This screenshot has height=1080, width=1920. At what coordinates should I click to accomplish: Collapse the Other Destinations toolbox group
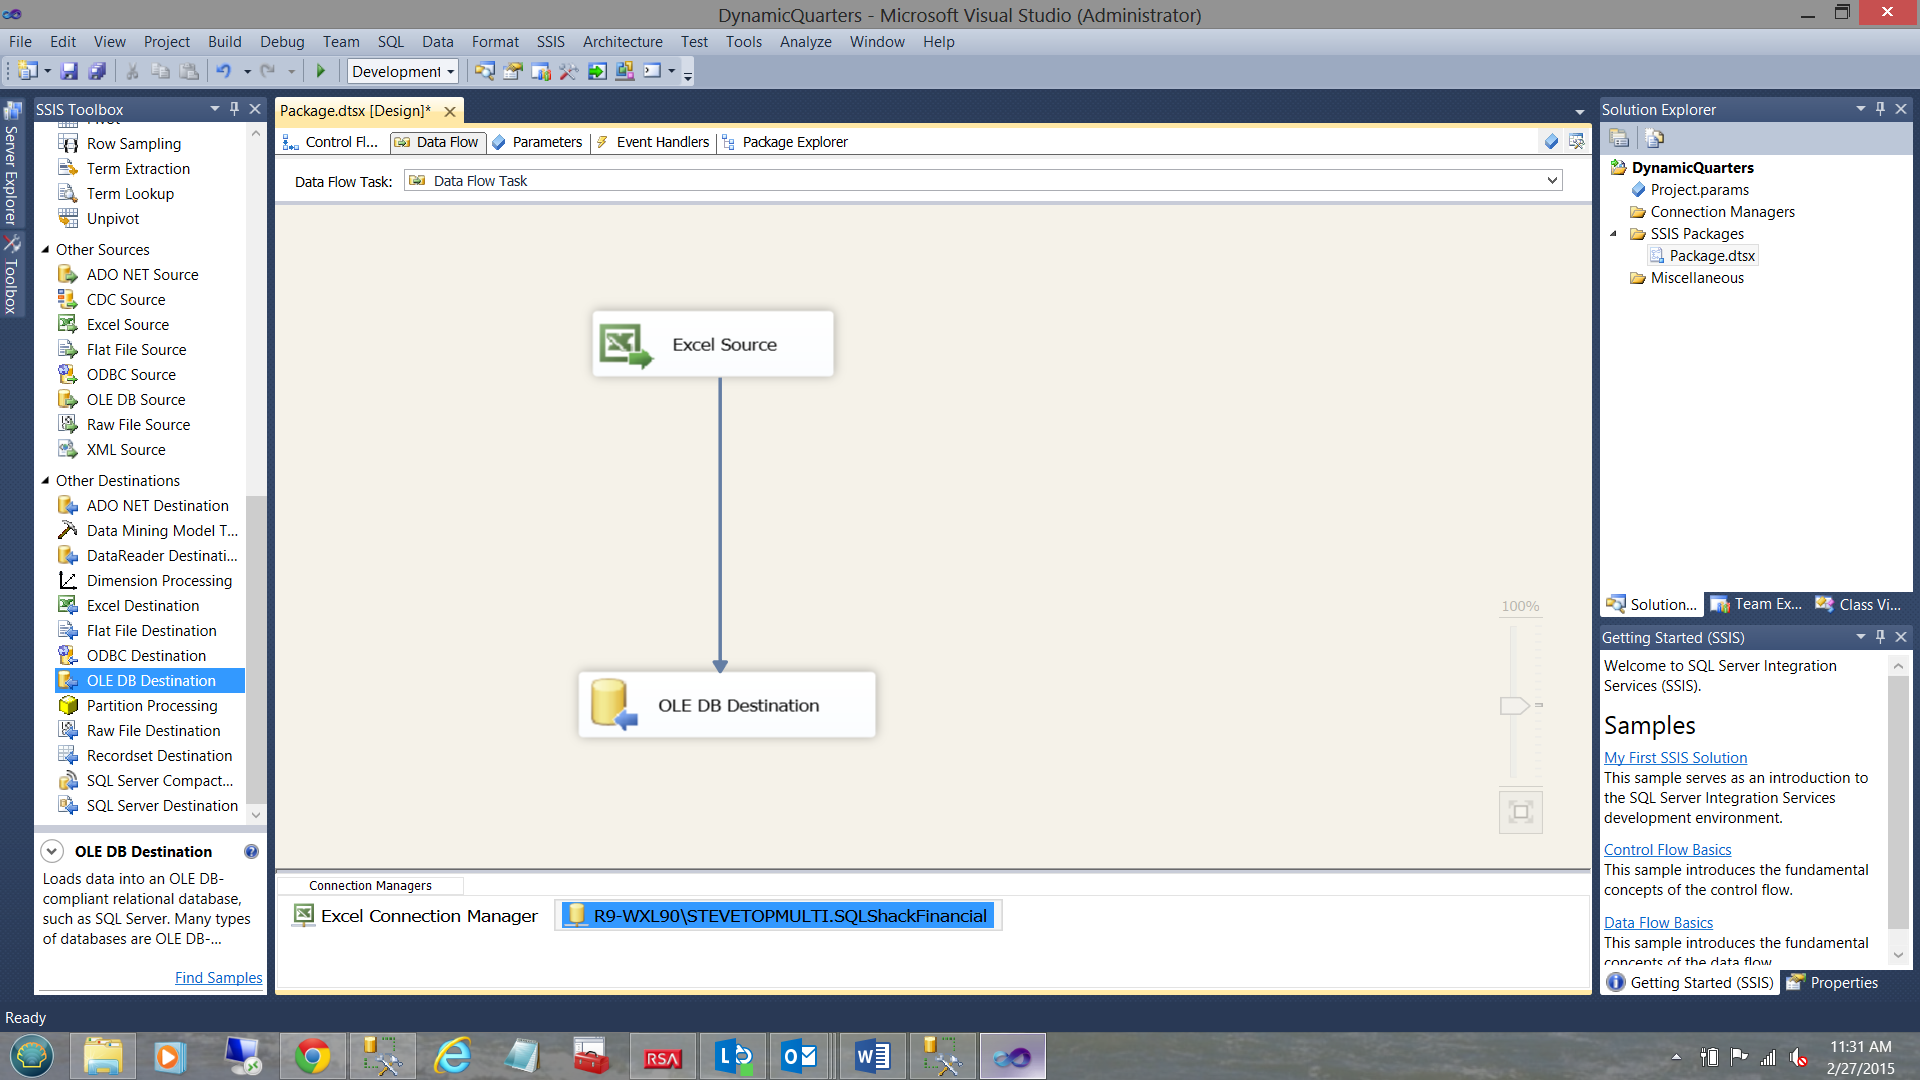[45, 481]
